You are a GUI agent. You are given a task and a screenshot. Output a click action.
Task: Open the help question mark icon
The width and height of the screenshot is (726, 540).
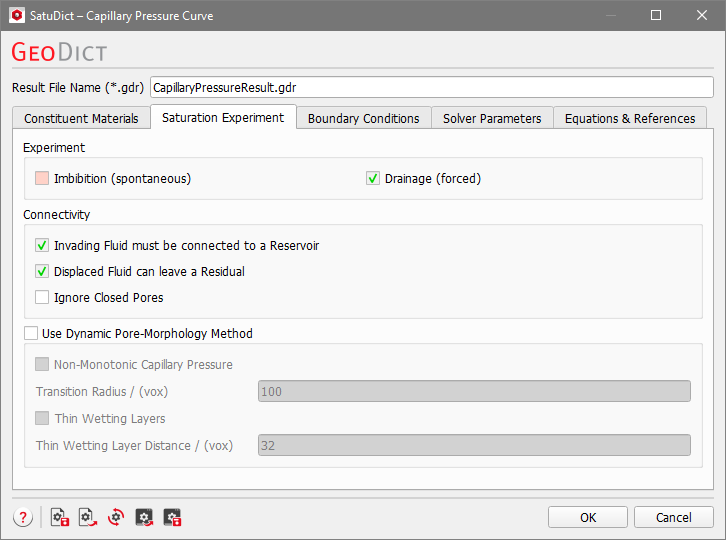[23, 517]
